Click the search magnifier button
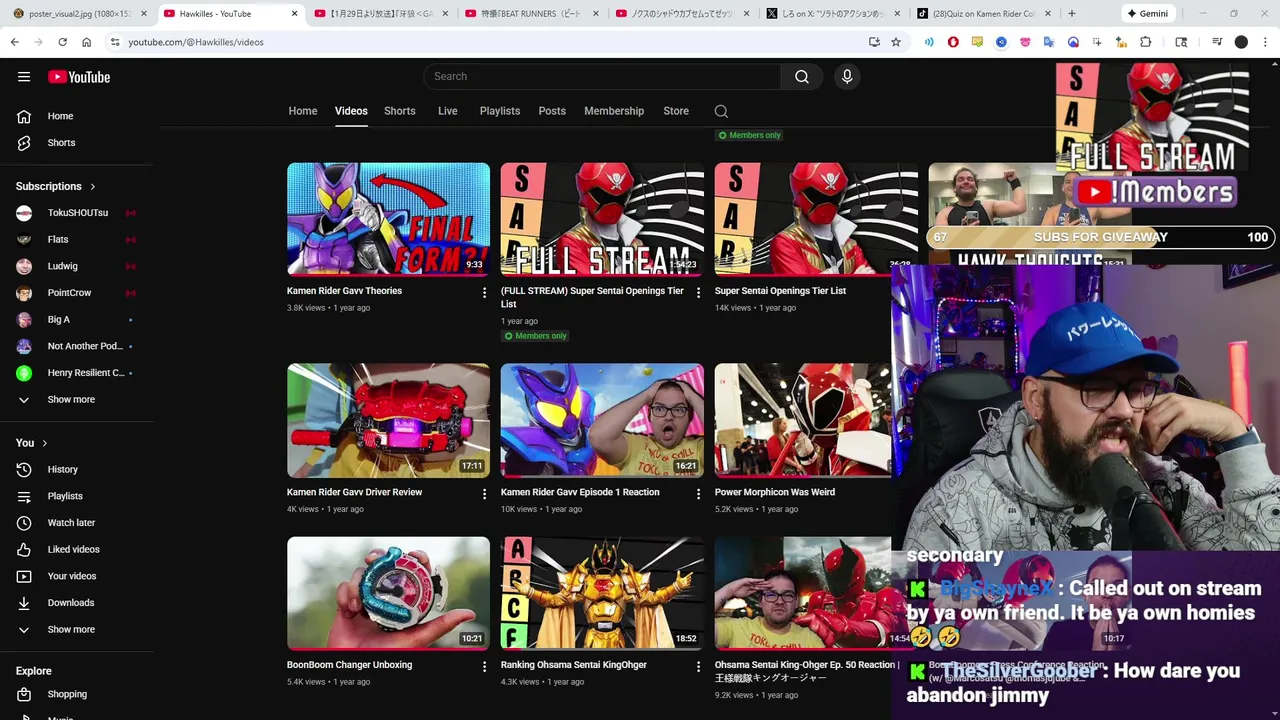1280x720 pixels. [x=802, y=77]
